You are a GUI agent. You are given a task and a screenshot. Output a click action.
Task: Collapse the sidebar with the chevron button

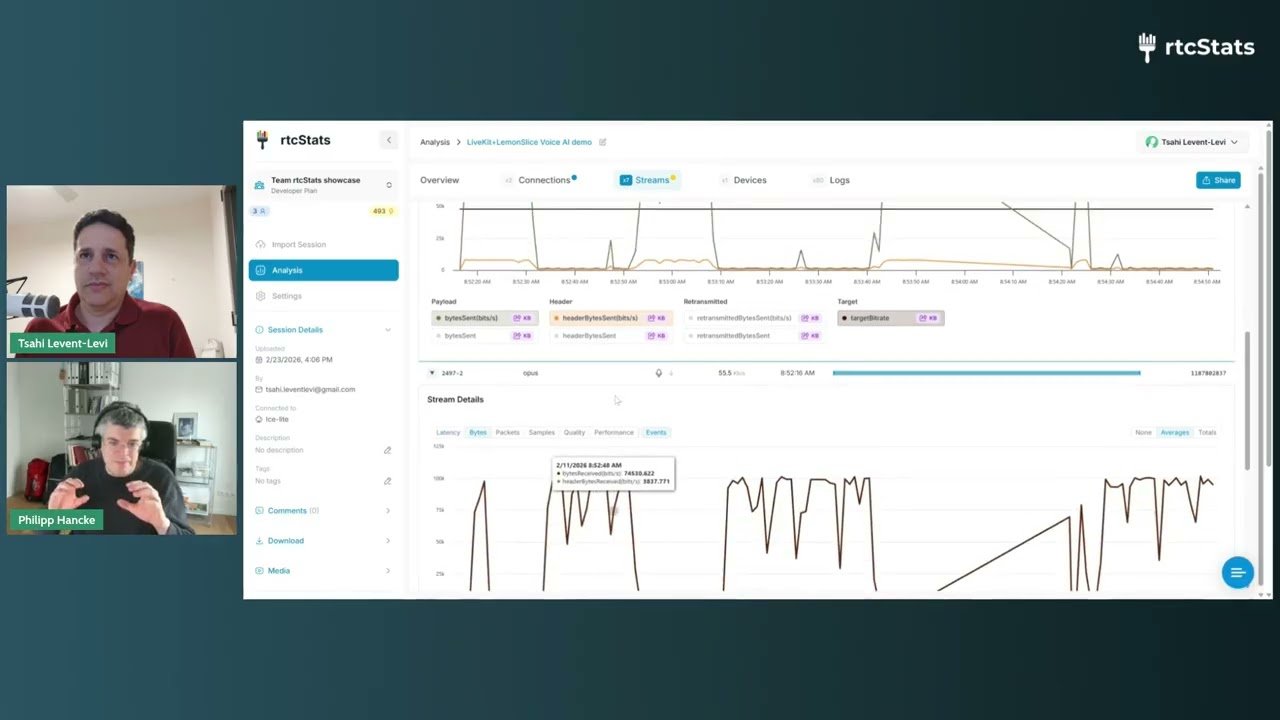(x=389, y=140)
